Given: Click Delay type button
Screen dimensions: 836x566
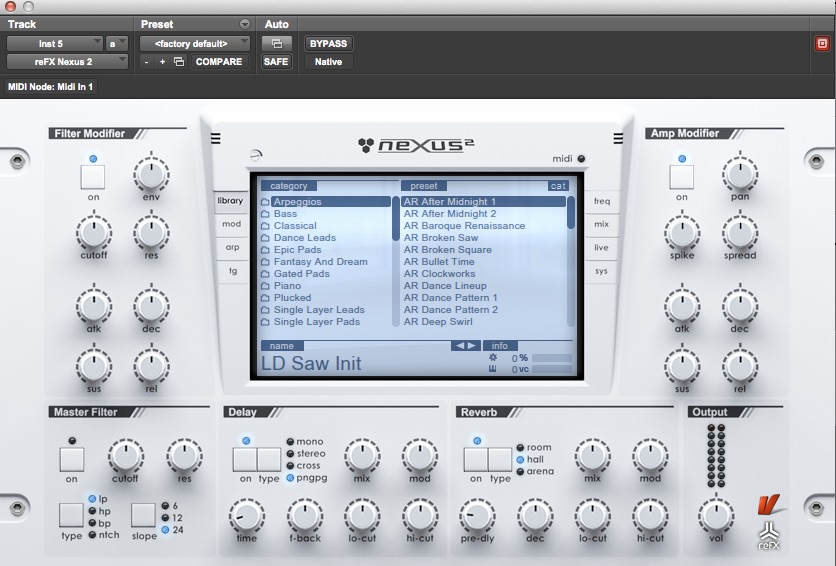Looking at the screenshot, I should coord(269,459).
